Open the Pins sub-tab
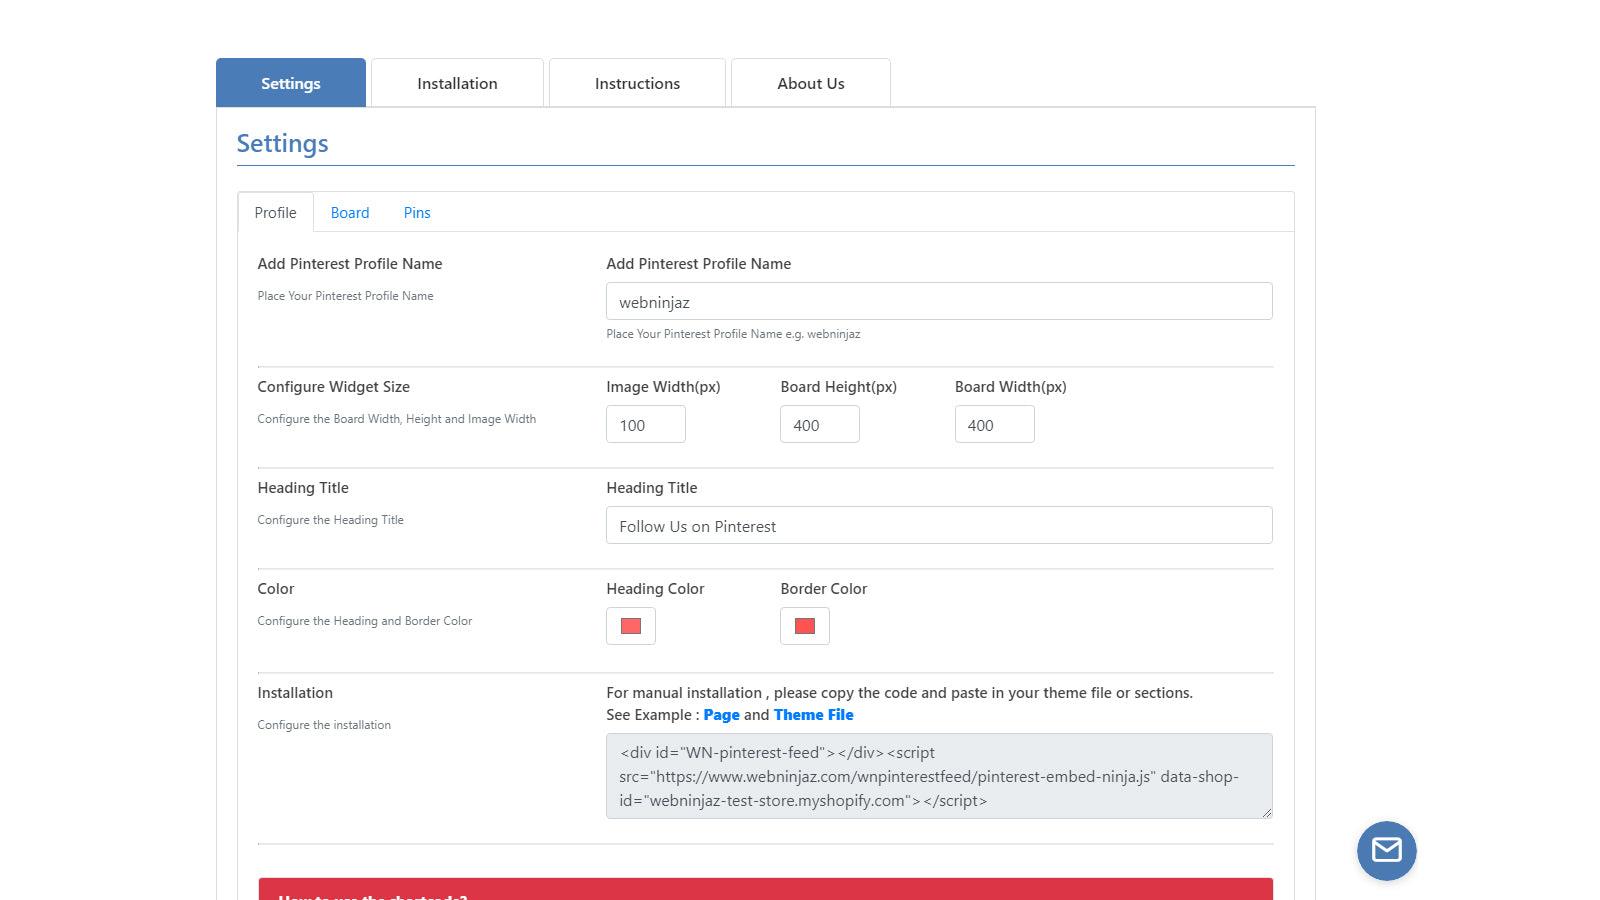This screenshot has width=1600, height=900. click(x=417, y=213)
